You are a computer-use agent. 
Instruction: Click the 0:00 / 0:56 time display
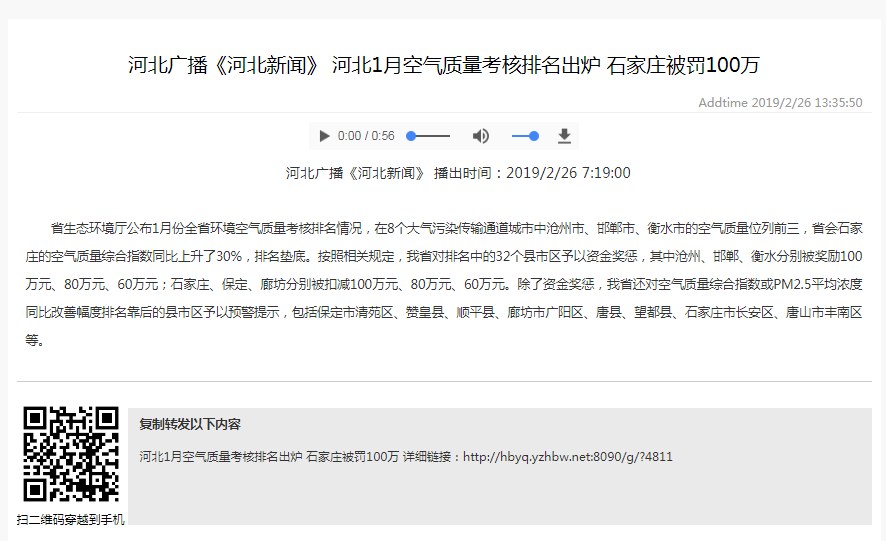click(366, 136)
